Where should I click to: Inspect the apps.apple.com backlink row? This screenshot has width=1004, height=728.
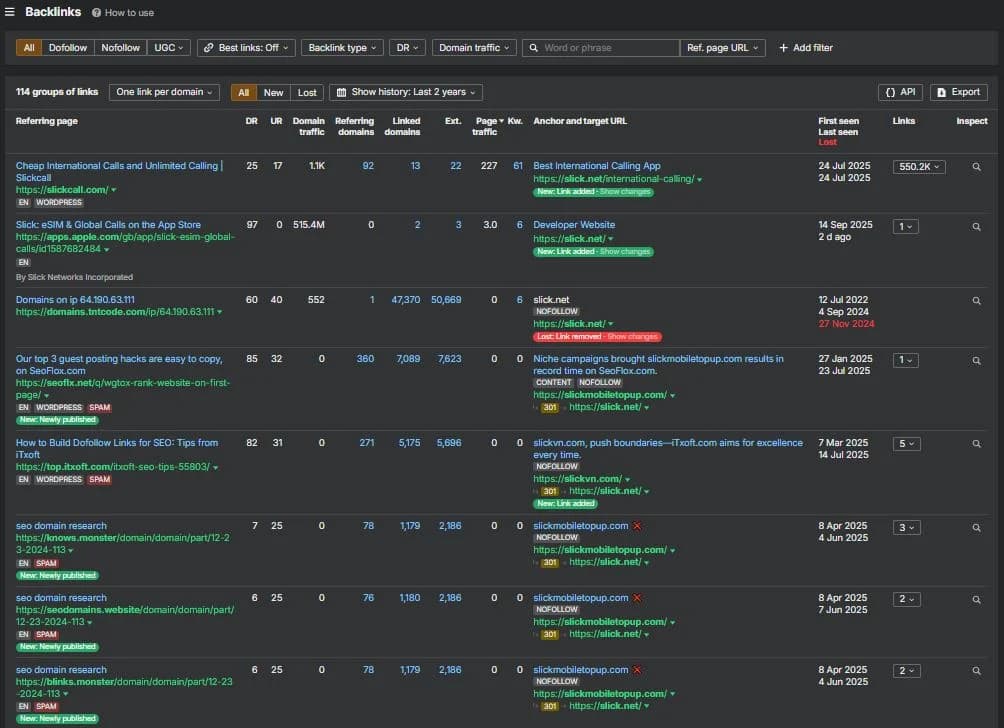tap(976, 227)
